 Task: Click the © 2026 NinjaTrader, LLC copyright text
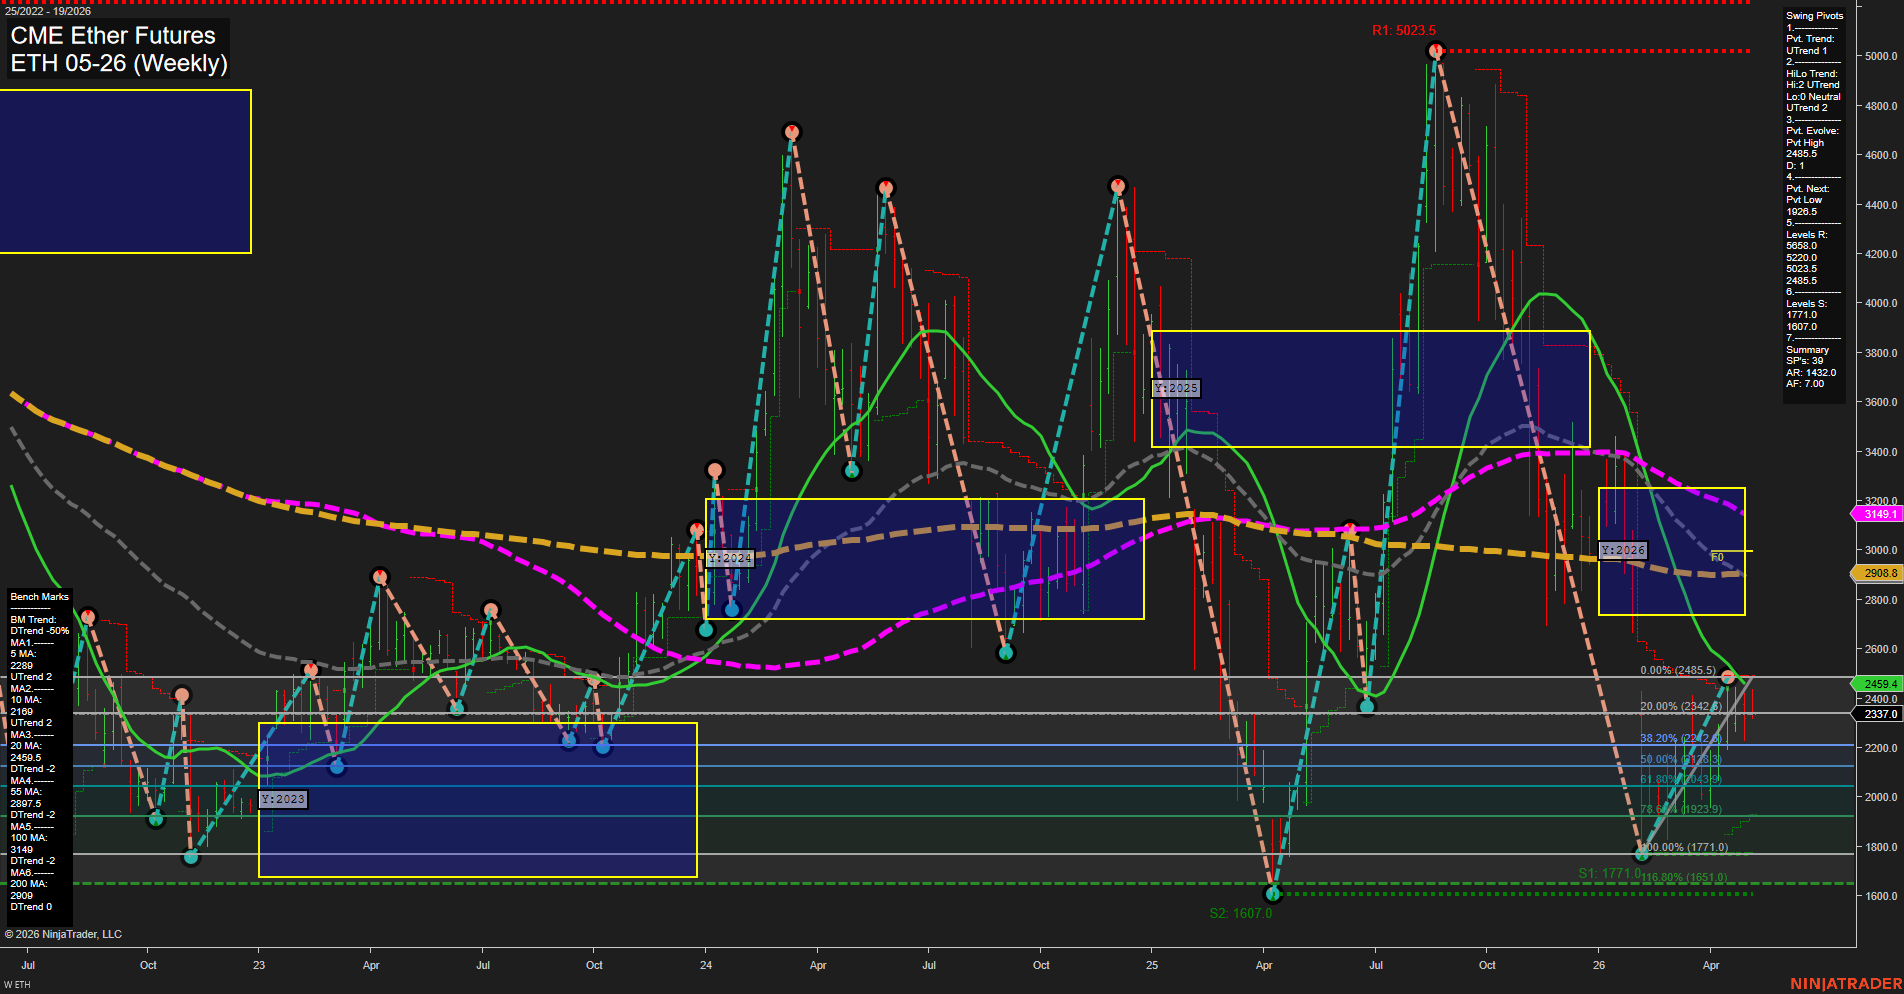[x=63, y=934]
